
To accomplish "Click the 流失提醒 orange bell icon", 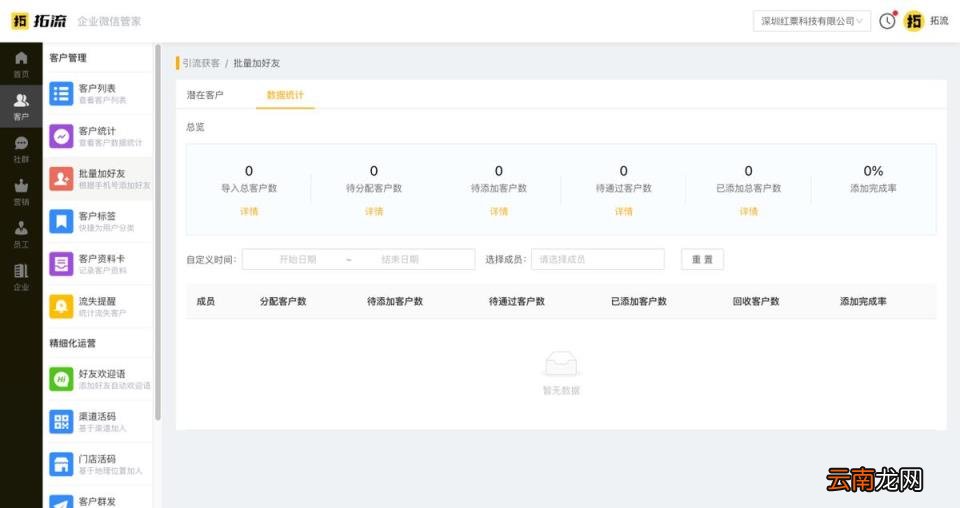I will click(61, 306).
